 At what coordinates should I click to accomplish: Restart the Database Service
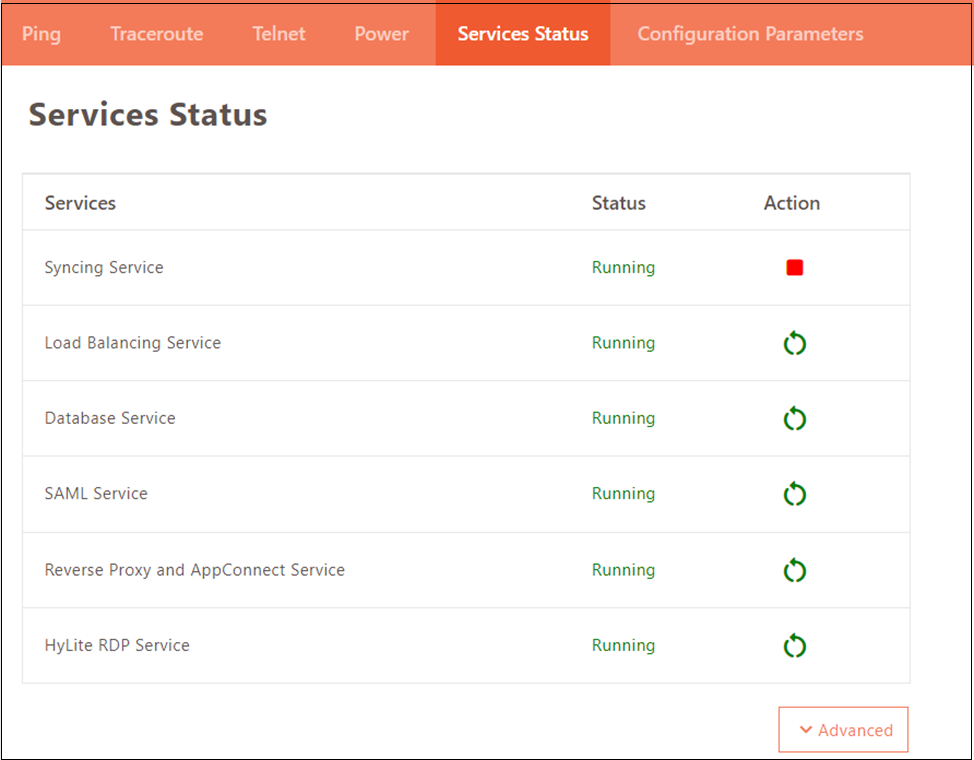click(794, 418)
